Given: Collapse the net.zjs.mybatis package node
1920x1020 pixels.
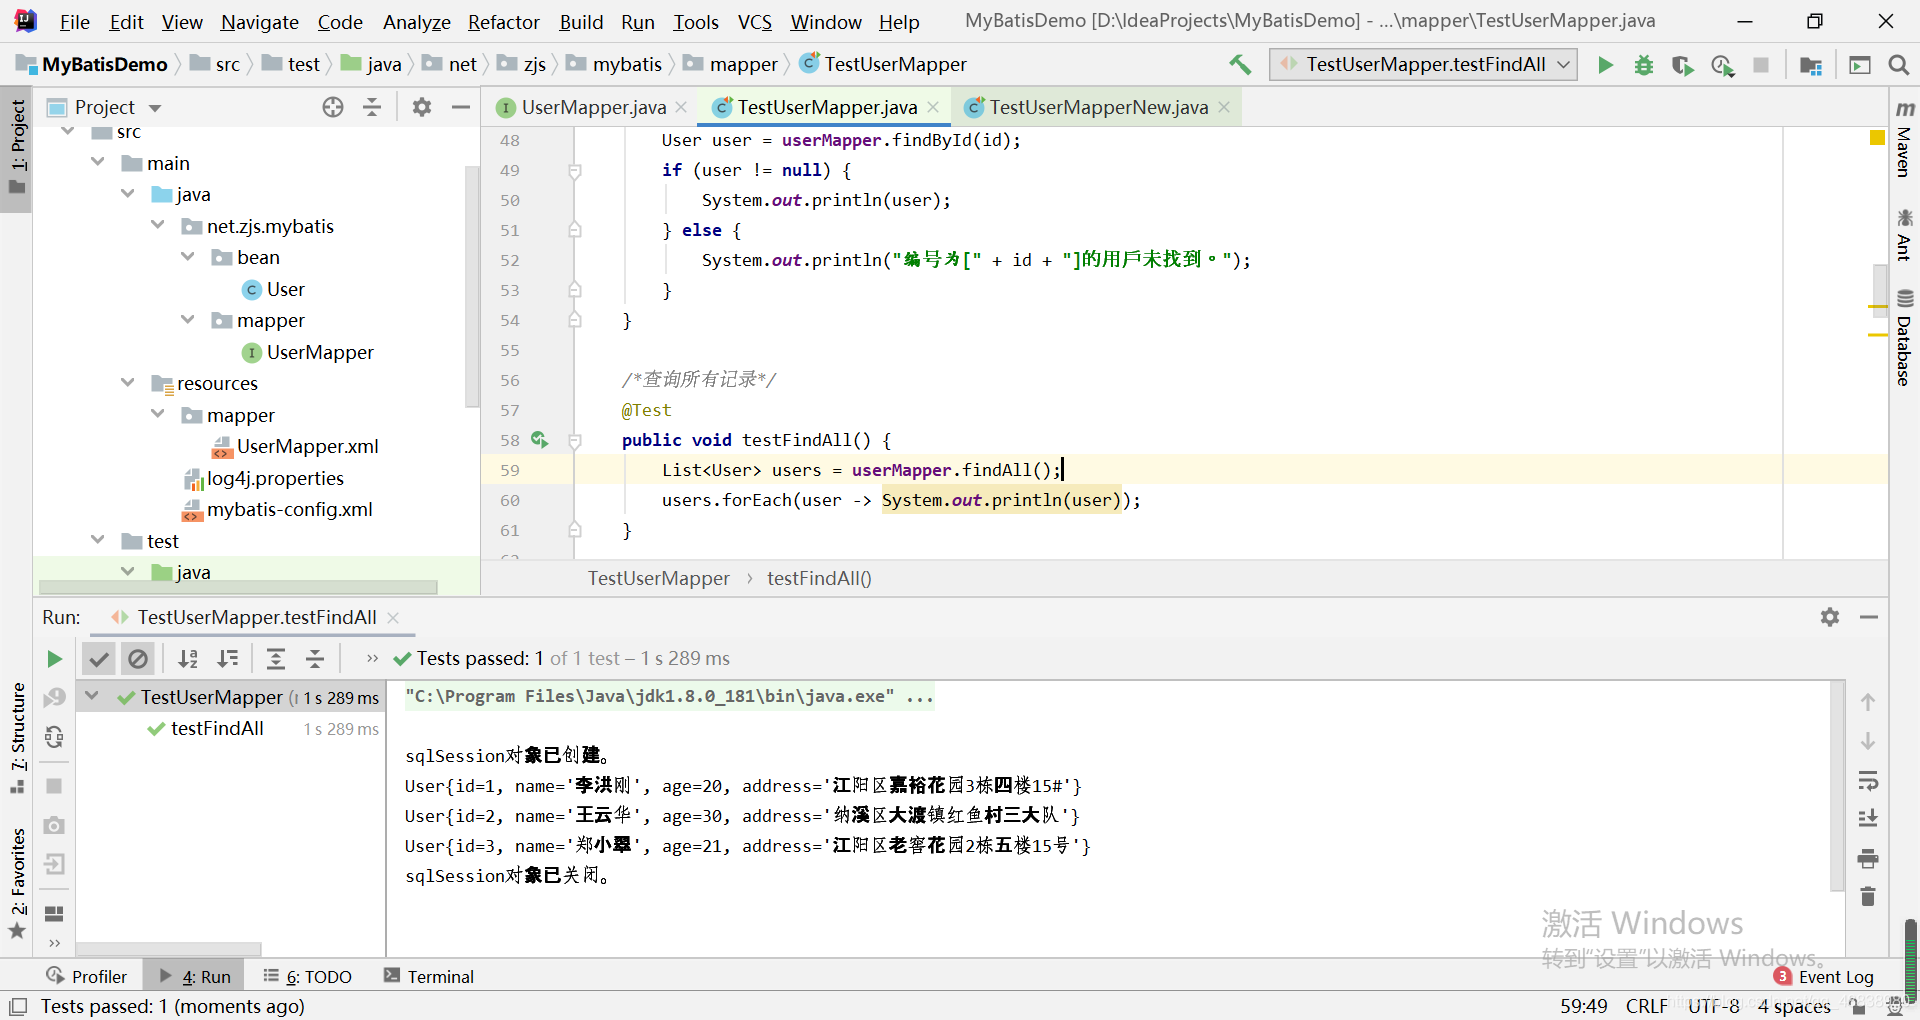Looking at the screenshot, I should [x=158, y=226].
